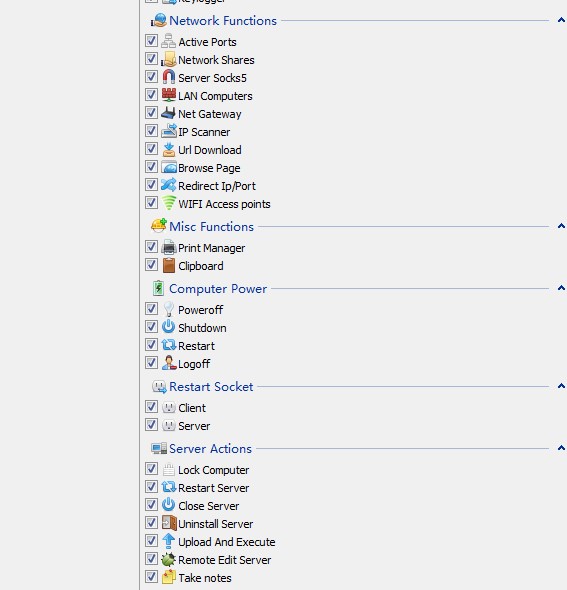Click the Print Manager printer icon

point(168,247)
